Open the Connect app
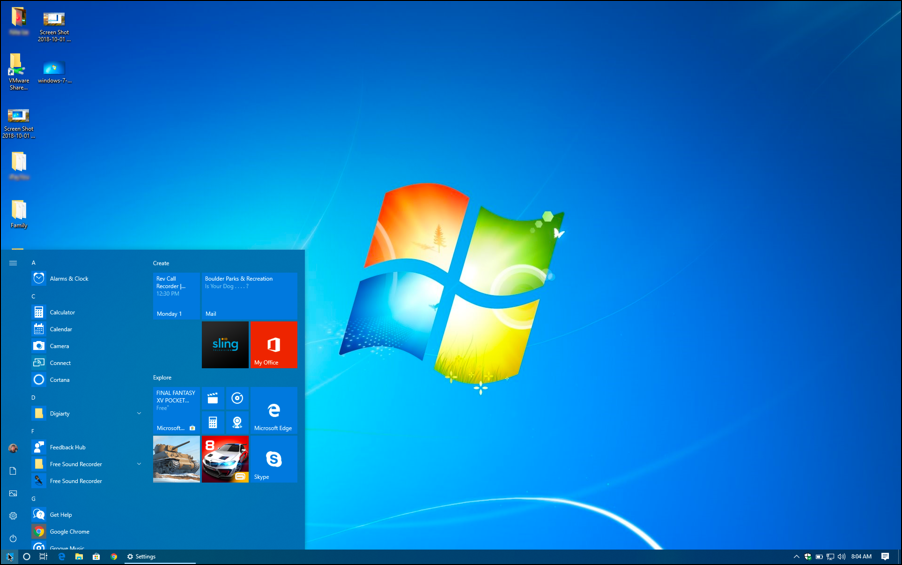The width and height of the screenshot is (902, 565). click(x=86, y=363)
